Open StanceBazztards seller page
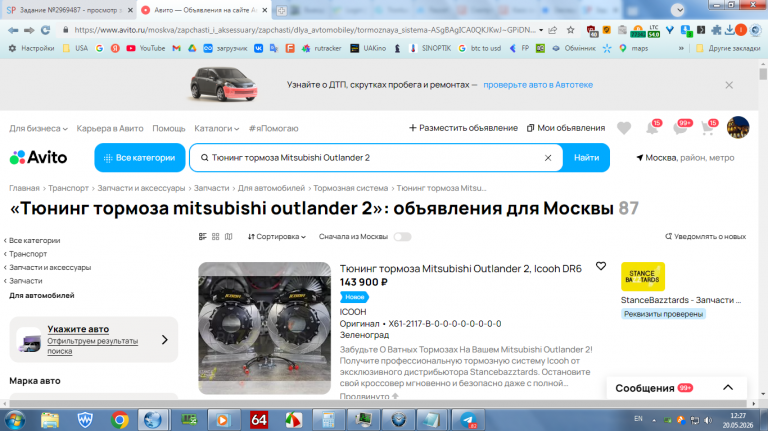The height and width of the screenshot is (431, 768). tap(681, 300)
